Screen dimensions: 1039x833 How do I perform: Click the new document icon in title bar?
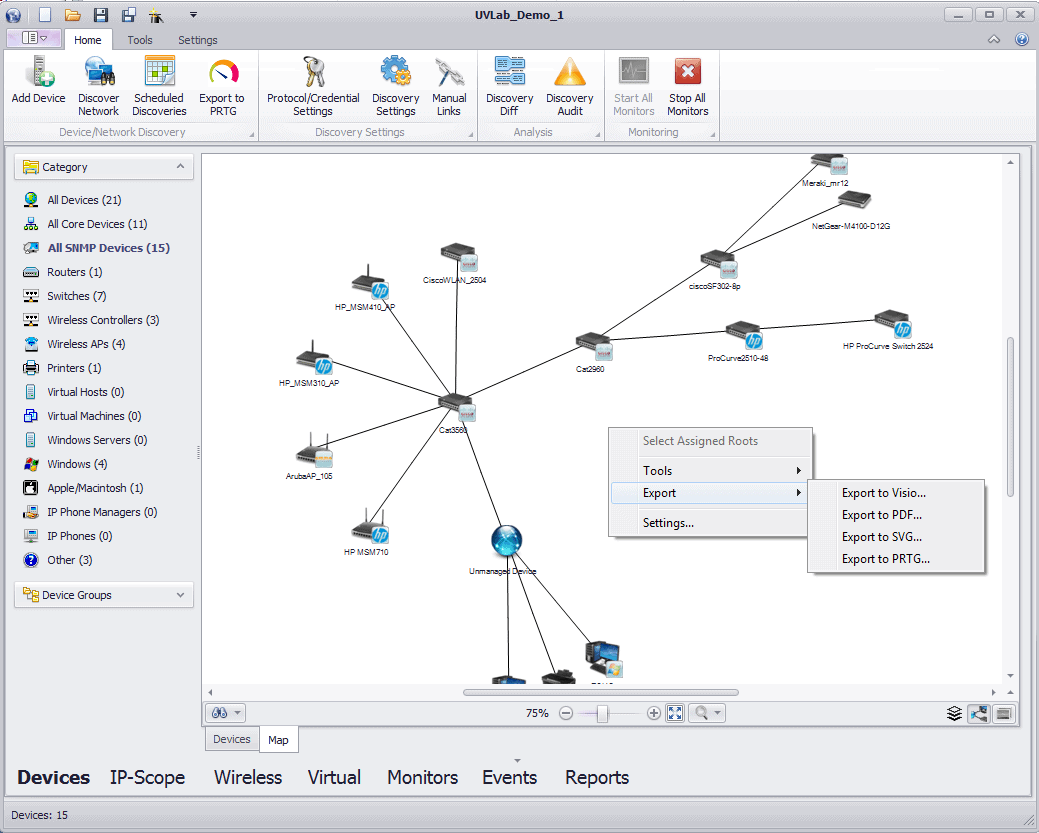pos(45,15)
